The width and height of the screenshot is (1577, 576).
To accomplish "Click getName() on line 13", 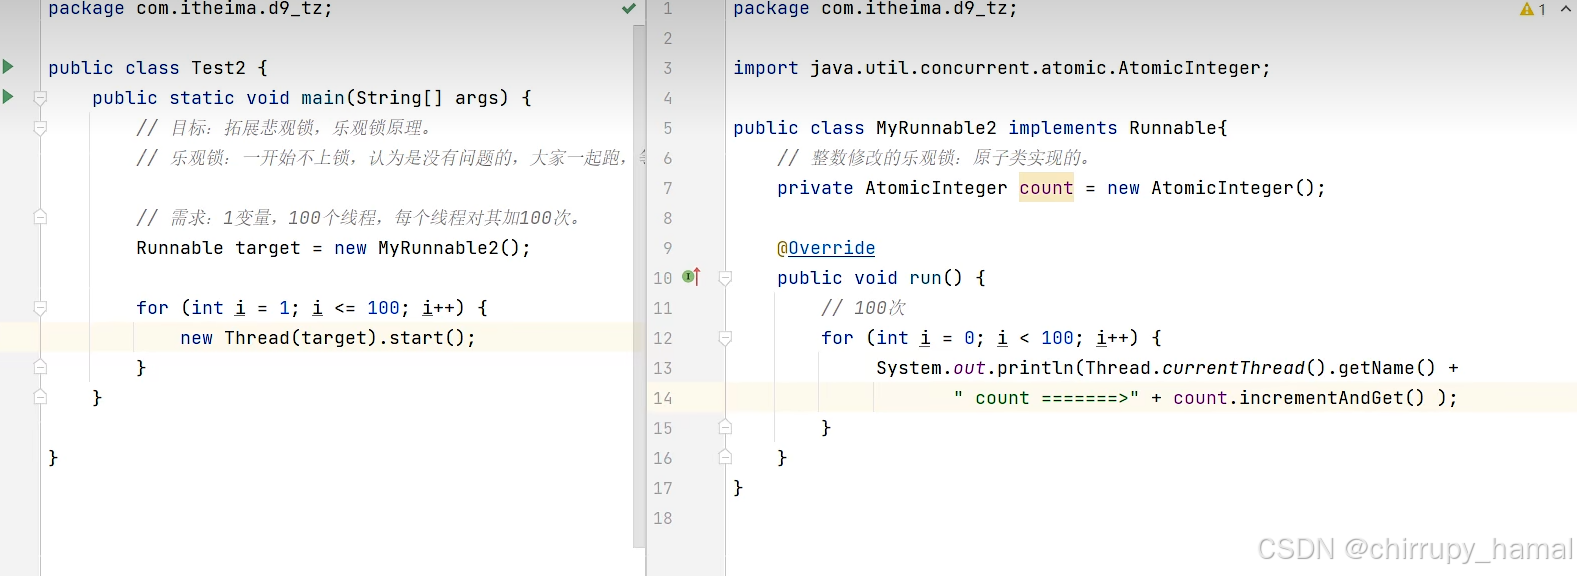I will [1387, 368].
